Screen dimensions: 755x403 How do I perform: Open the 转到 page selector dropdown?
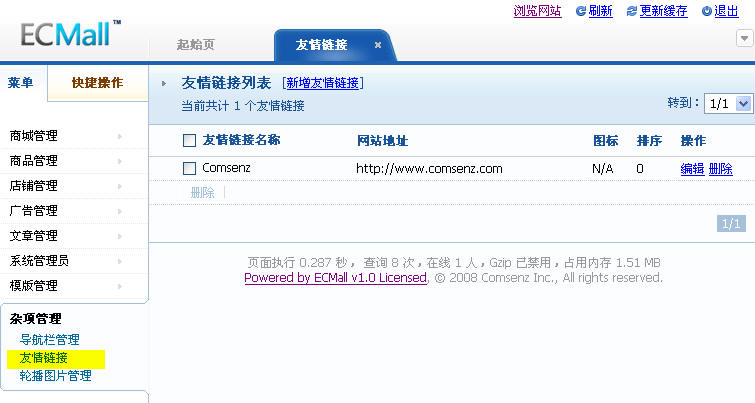(x=728, y=103)
